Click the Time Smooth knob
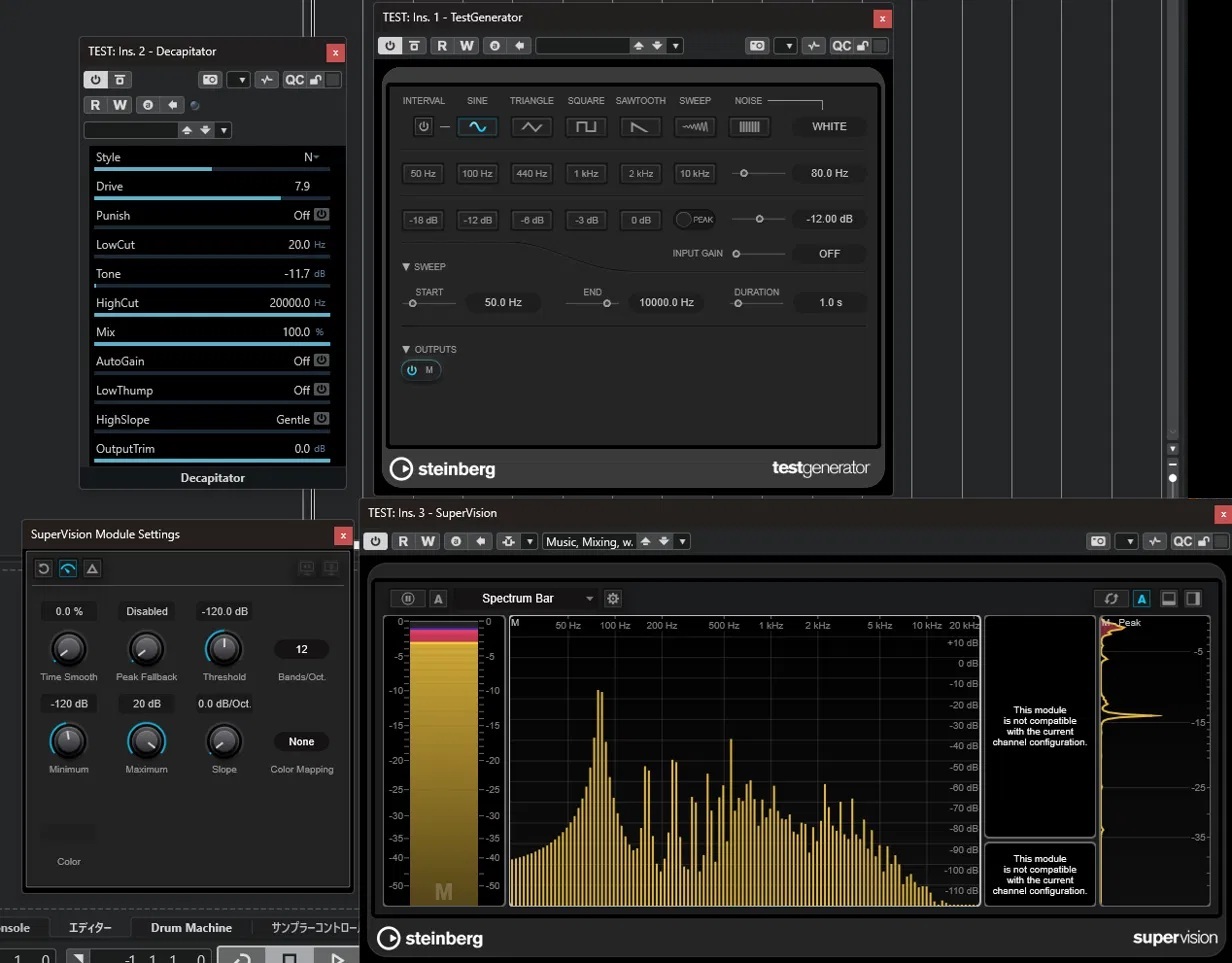The height and width of the screenshot is (963, 1232). point(69,650)
